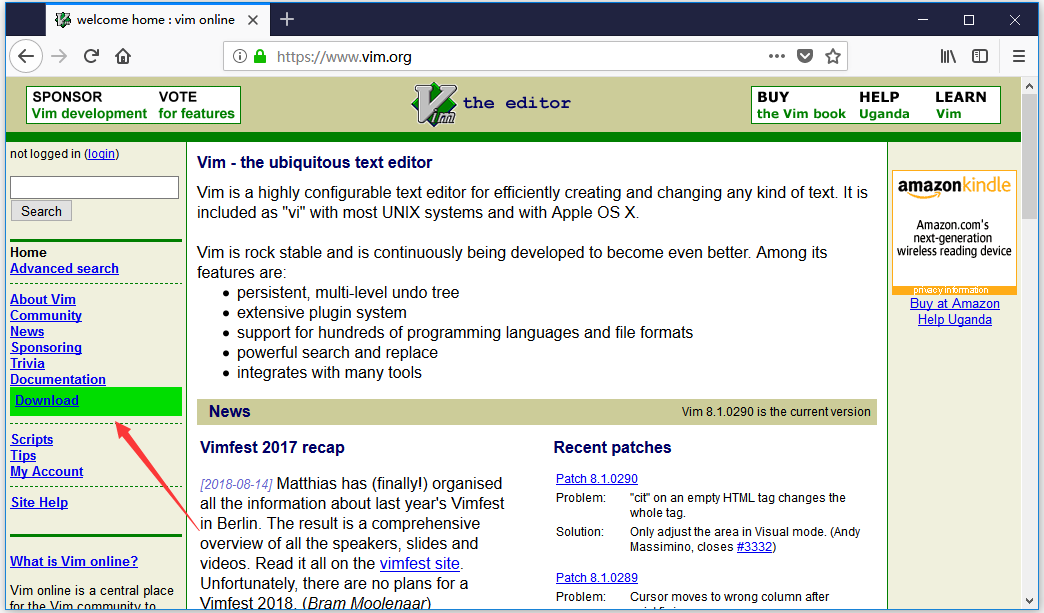Open the Library icon in toolbar
Viewport: 1044px width, 613px height.
(948, 57)
